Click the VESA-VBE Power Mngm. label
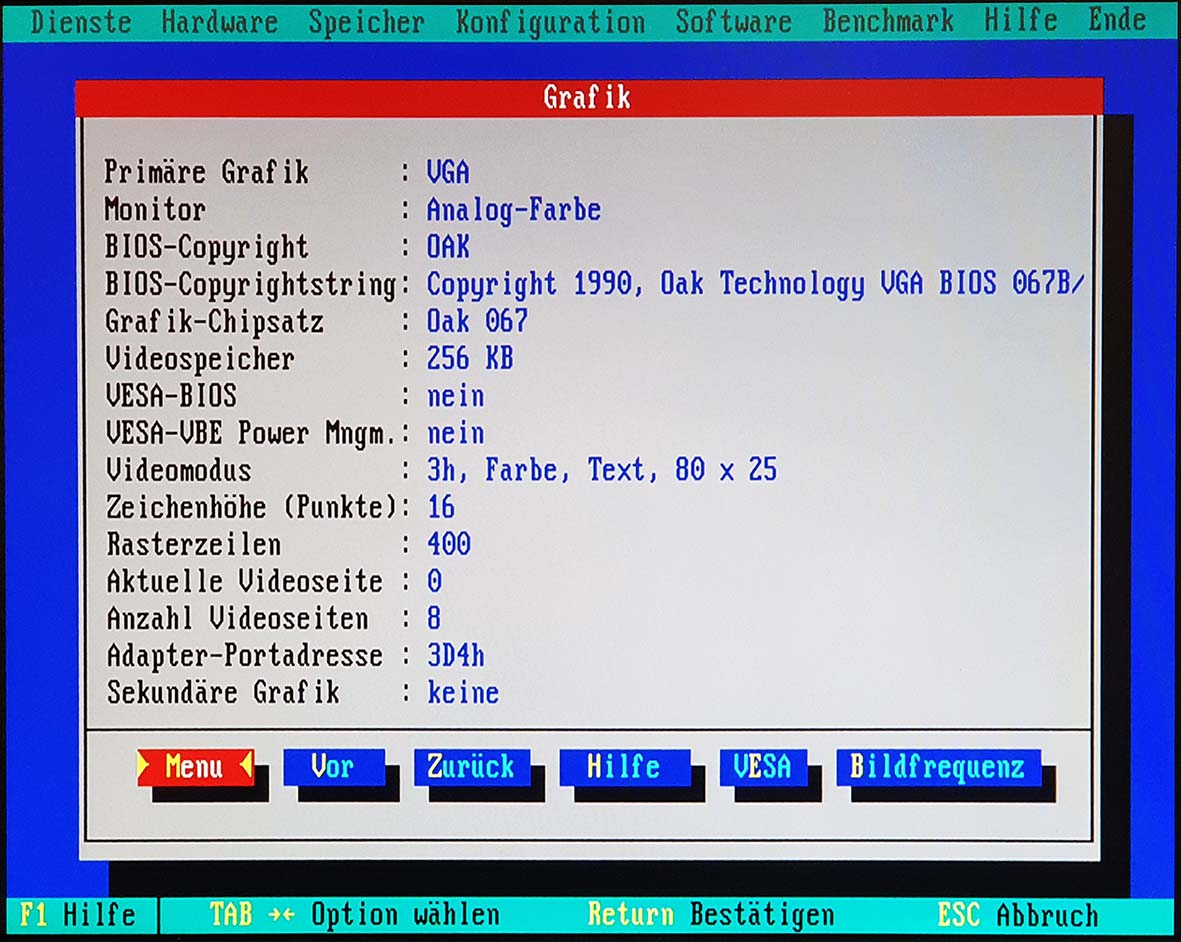The width and height of the screenshot is (1181, 942). click(252, 434)
